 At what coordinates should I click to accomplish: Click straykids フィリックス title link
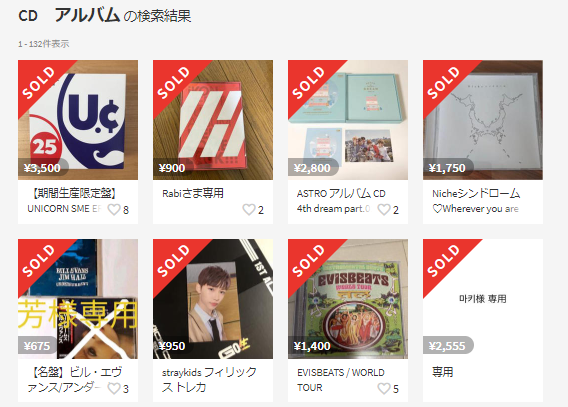[209, 379]
